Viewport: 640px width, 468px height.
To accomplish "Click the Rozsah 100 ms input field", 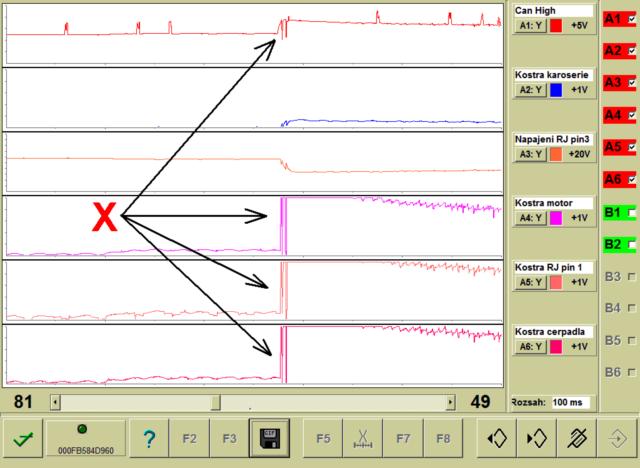I will click(x=570, y=402).
